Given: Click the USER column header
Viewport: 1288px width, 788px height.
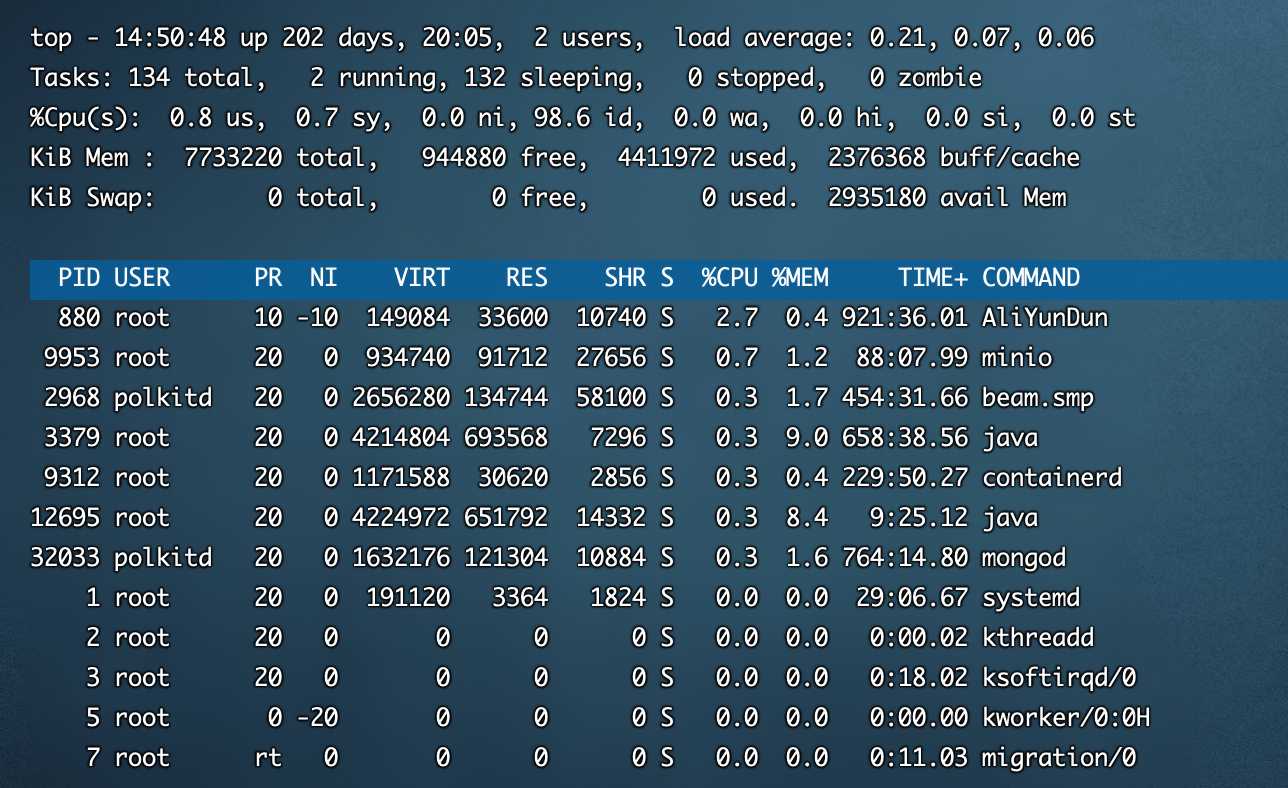Looking at the screenshot, I should tap(142, 278).
